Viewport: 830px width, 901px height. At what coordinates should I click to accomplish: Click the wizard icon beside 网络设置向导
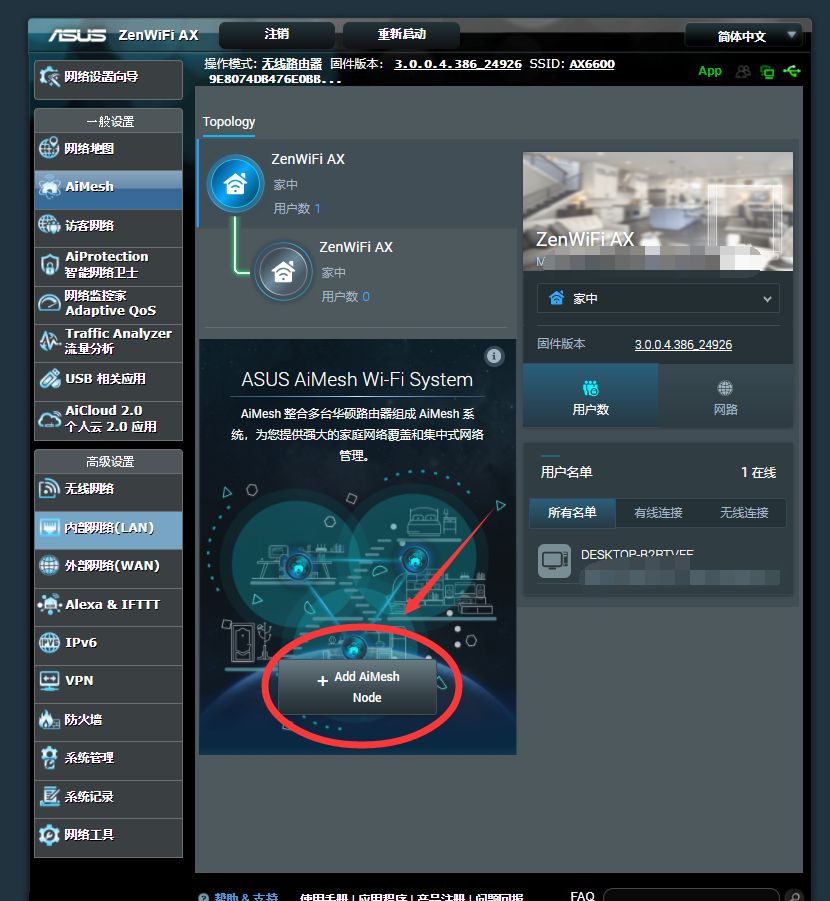pos(49,76)
